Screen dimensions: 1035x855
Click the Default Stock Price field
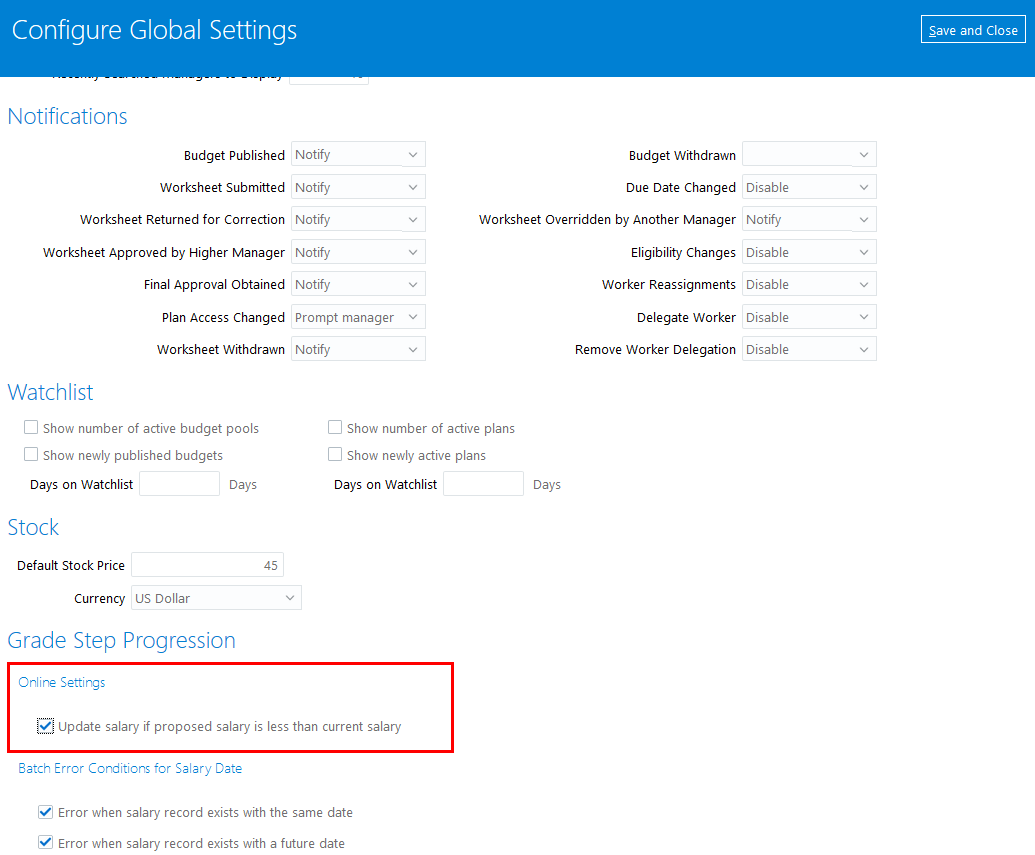click(207, 565)
